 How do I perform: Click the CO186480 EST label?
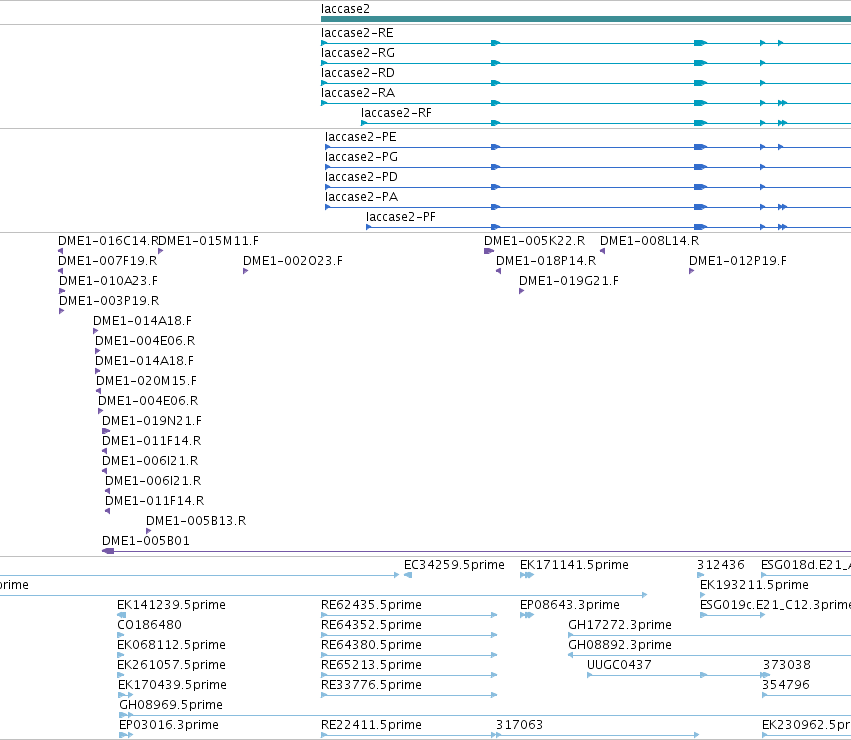149,625
